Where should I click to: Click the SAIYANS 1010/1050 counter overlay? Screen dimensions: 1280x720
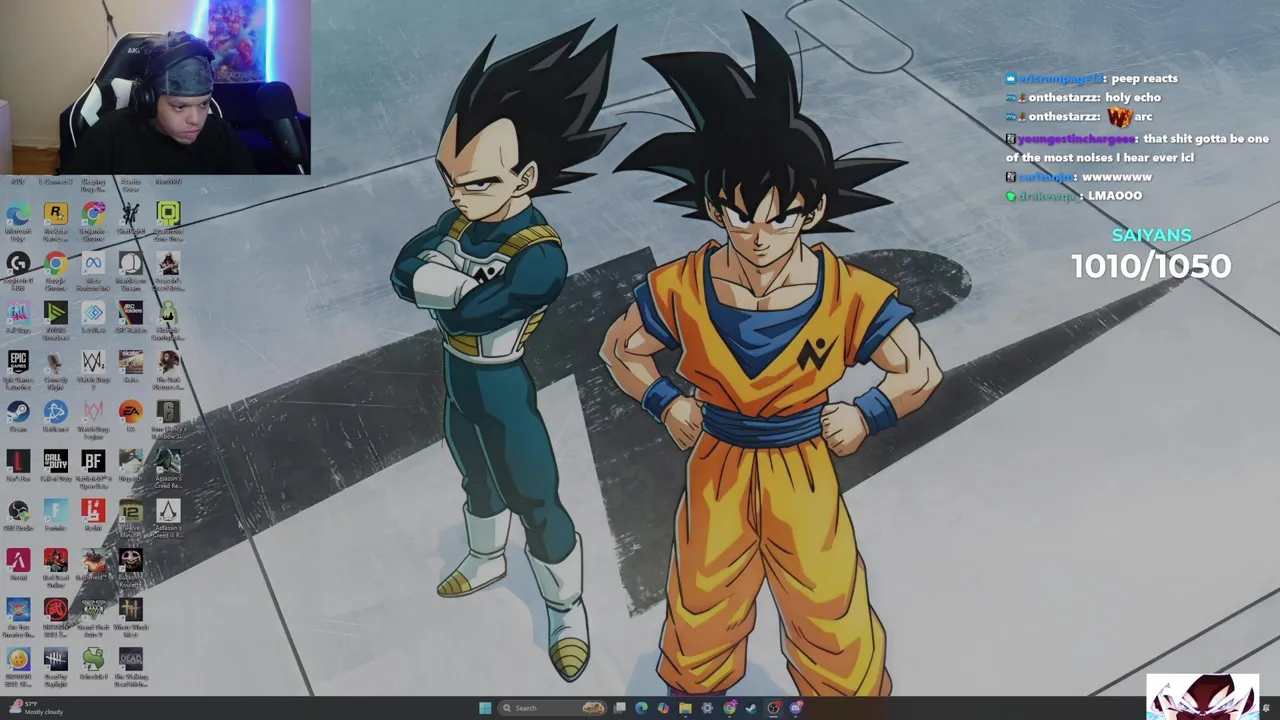tap(1151, 254)
